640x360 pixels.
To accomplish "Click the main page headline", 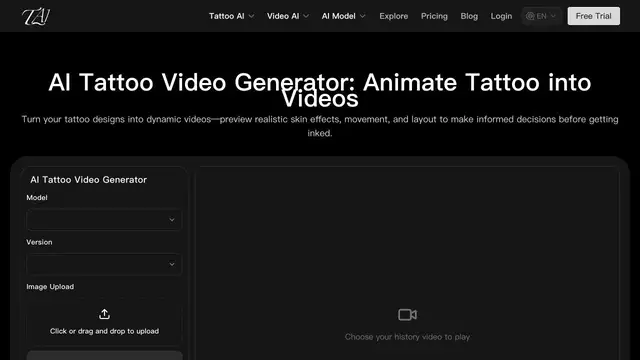I will (320, 90).
